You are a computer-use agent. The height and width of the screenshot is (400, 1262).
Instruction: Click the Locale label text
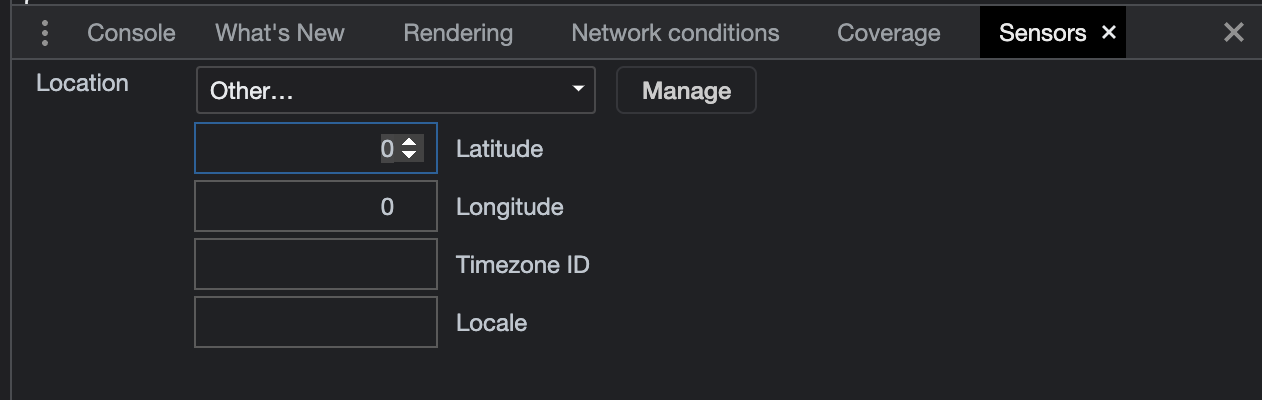click(x=491, y=323)
